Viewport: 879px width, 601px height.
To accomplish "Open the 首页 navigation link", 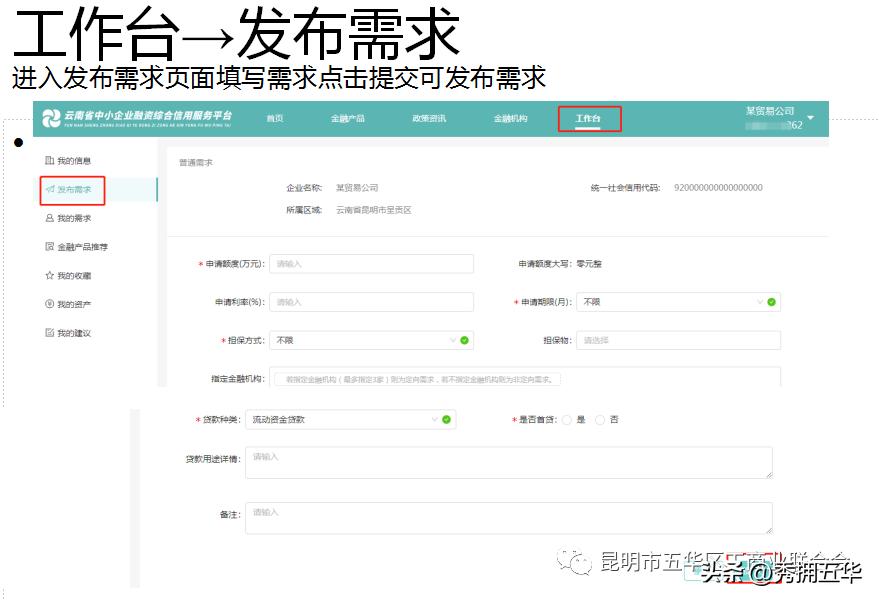I will tap(275, 117).
